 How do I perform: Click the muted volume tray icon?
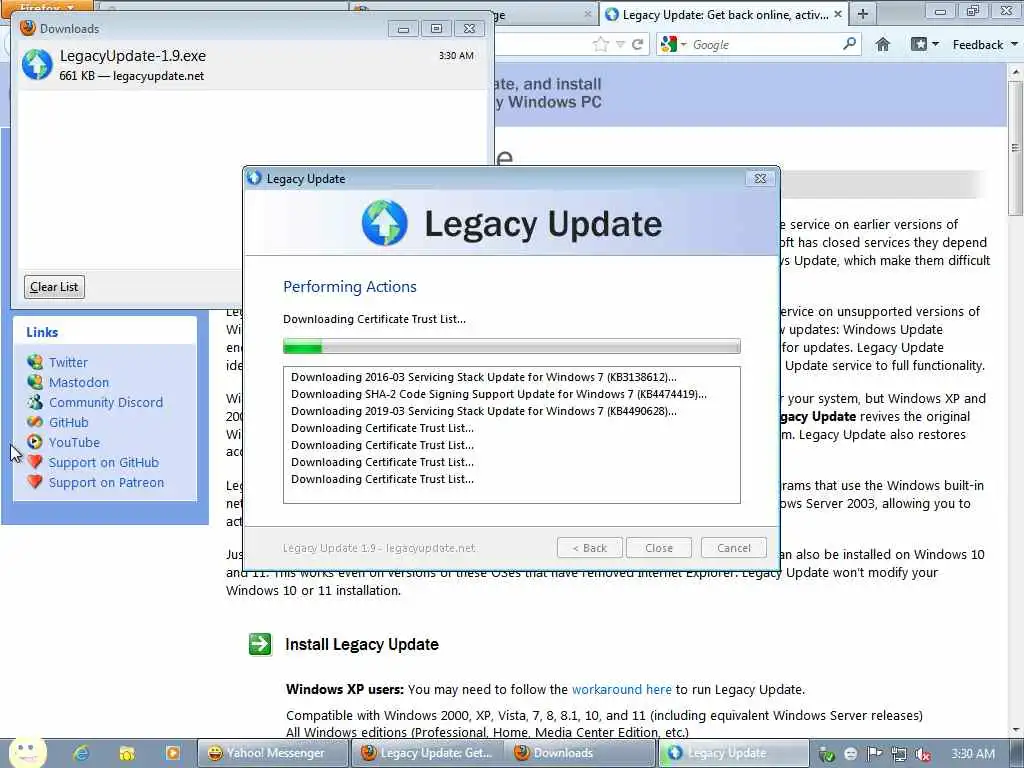pyautogui.click(x=923, y=754)
